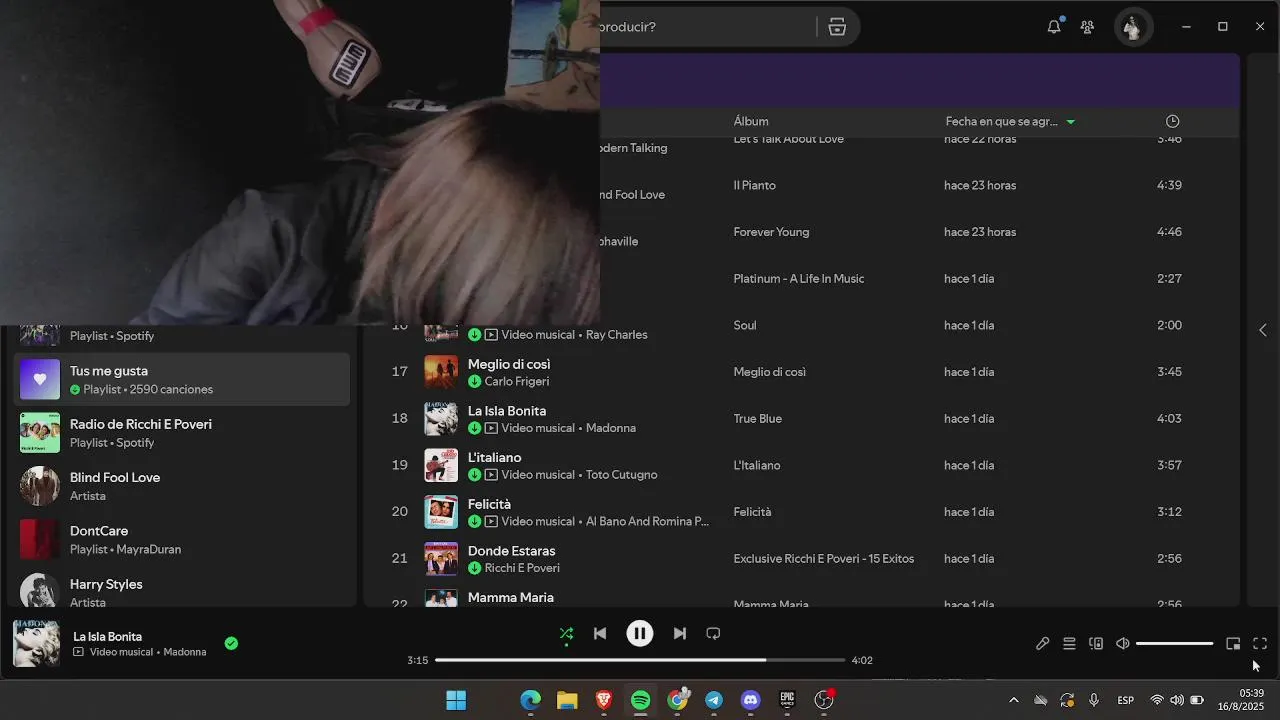Adjust the Spotify volume slider
Viewport: 1280px width, 720px height.
click(x=1174, y=644)
